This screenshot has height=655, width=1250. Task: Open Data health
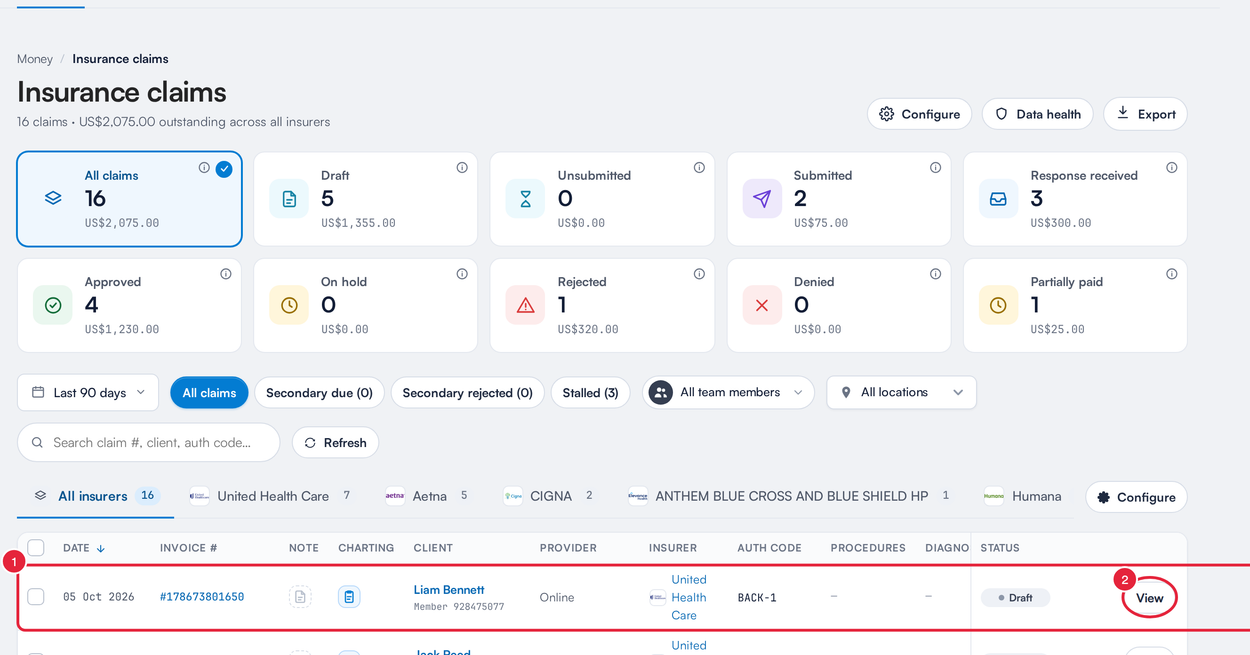click(1038, 114)
